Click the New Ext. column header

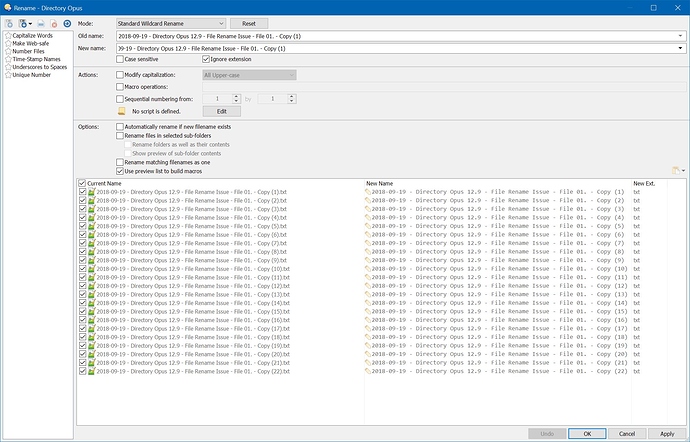644,184
